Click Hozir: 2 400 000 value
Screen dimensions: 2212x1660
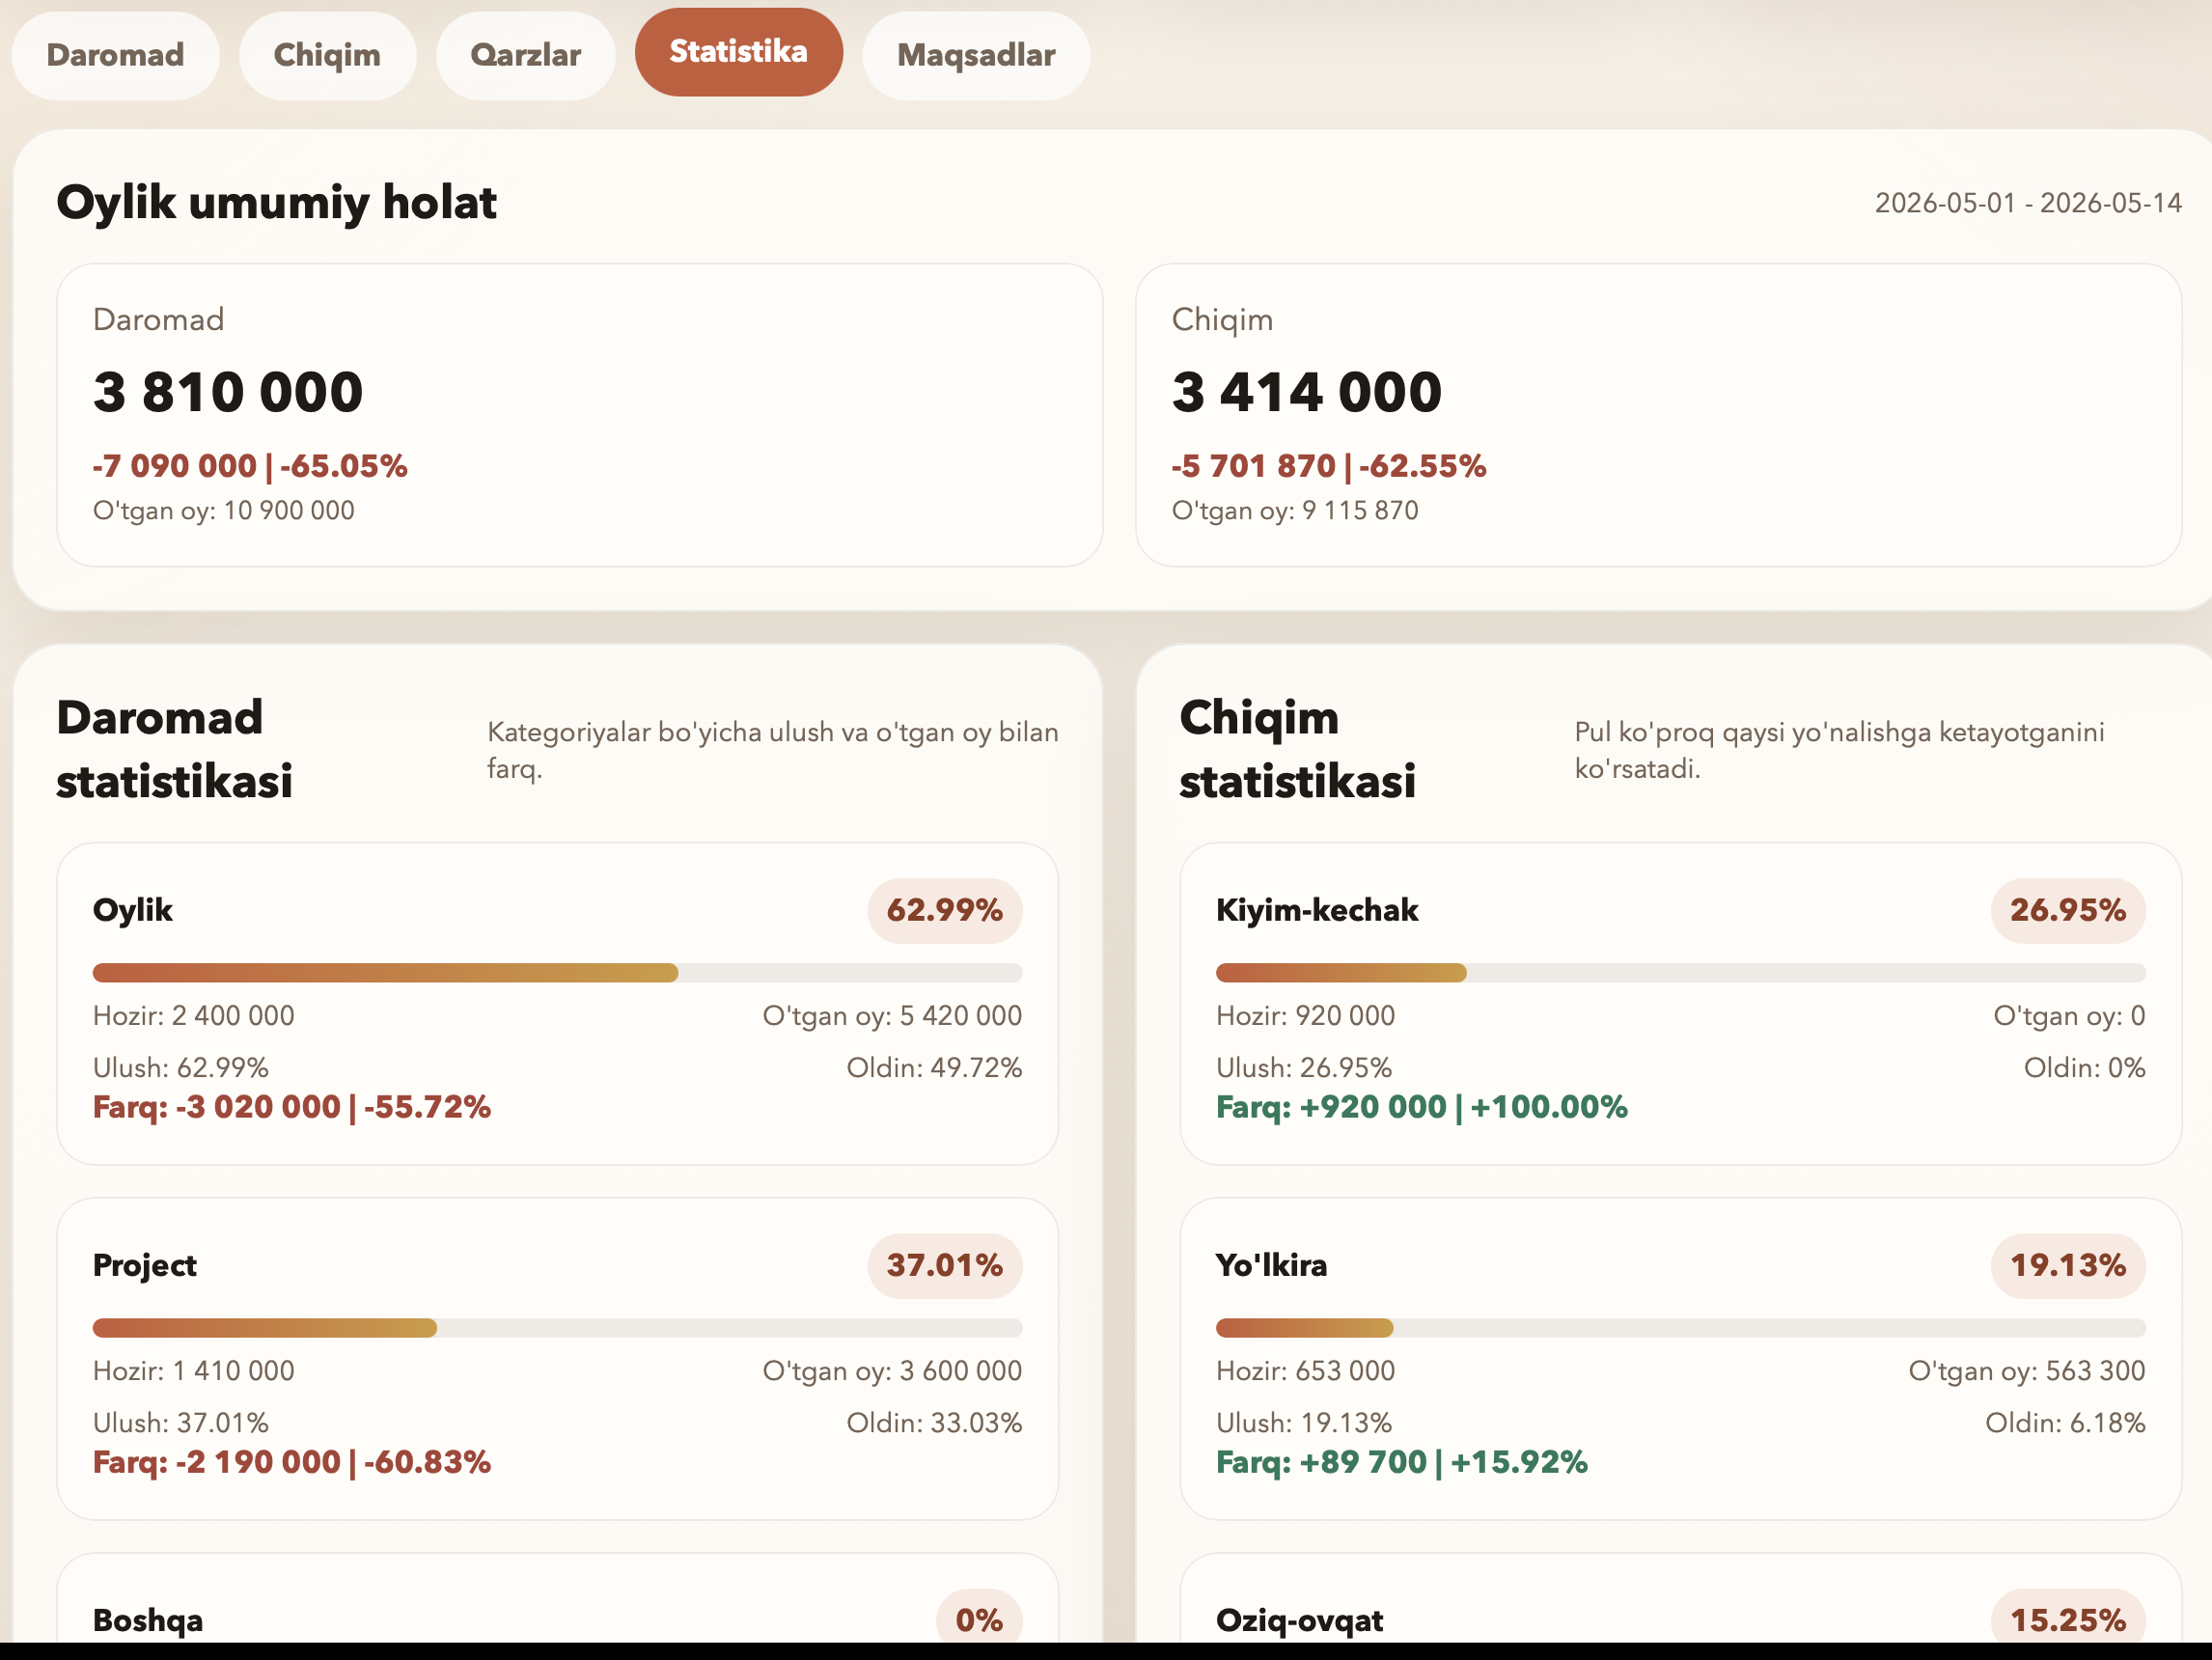[x=194, y=1016]
